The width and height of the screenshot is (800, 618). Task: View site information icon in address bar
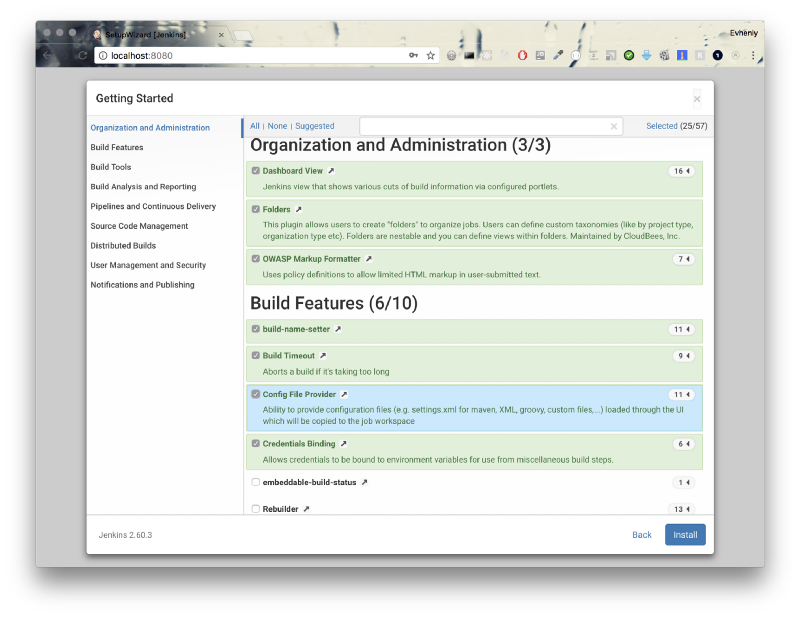tap(103, 55)
